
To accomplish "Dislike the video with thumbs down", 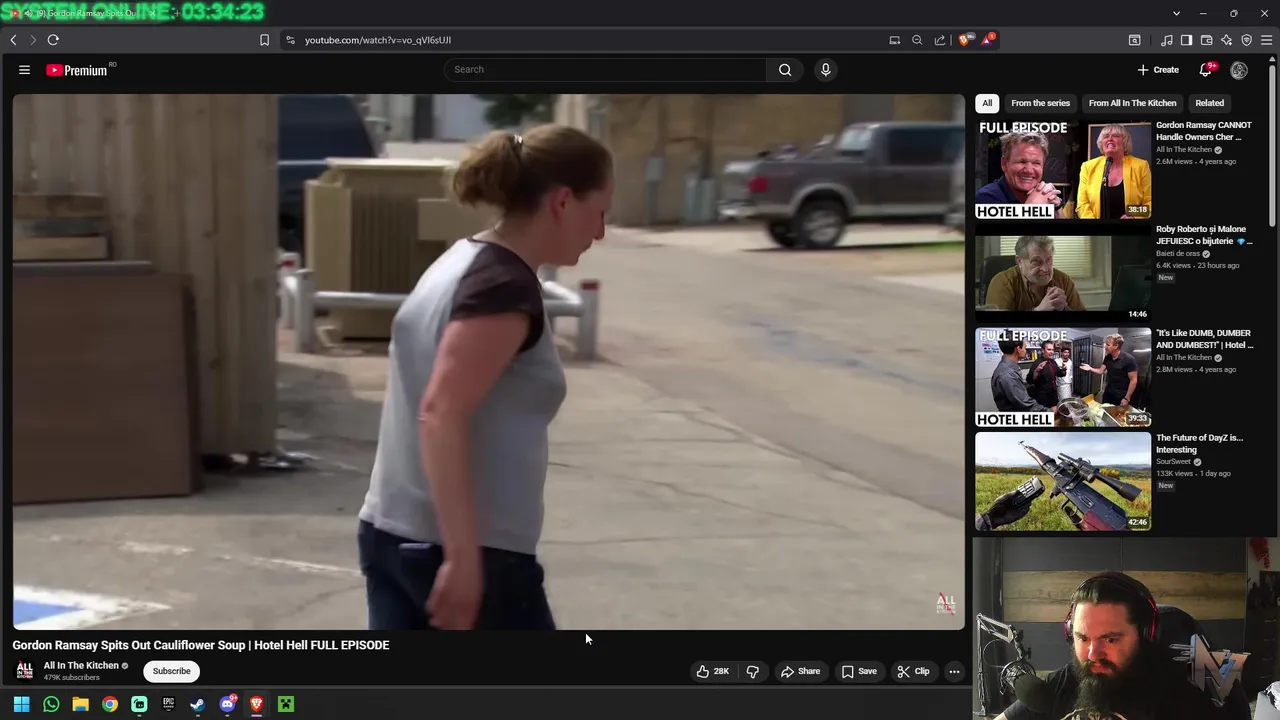I will click(x=753, y=671).
